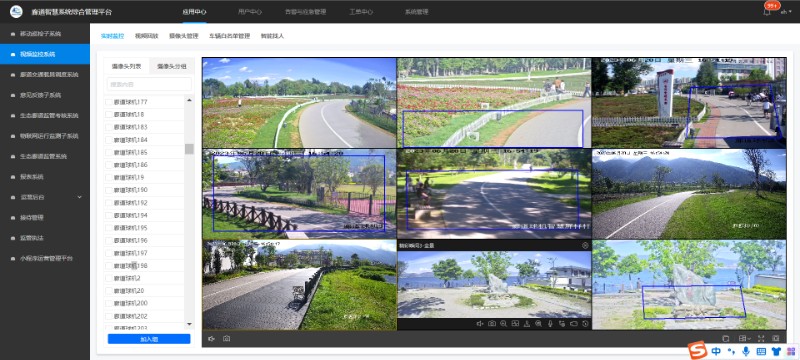The height and width of the screenshot is (360, 800).
Task: Capture snapshot with bottom-left camera icon
Action: [227, 339]
